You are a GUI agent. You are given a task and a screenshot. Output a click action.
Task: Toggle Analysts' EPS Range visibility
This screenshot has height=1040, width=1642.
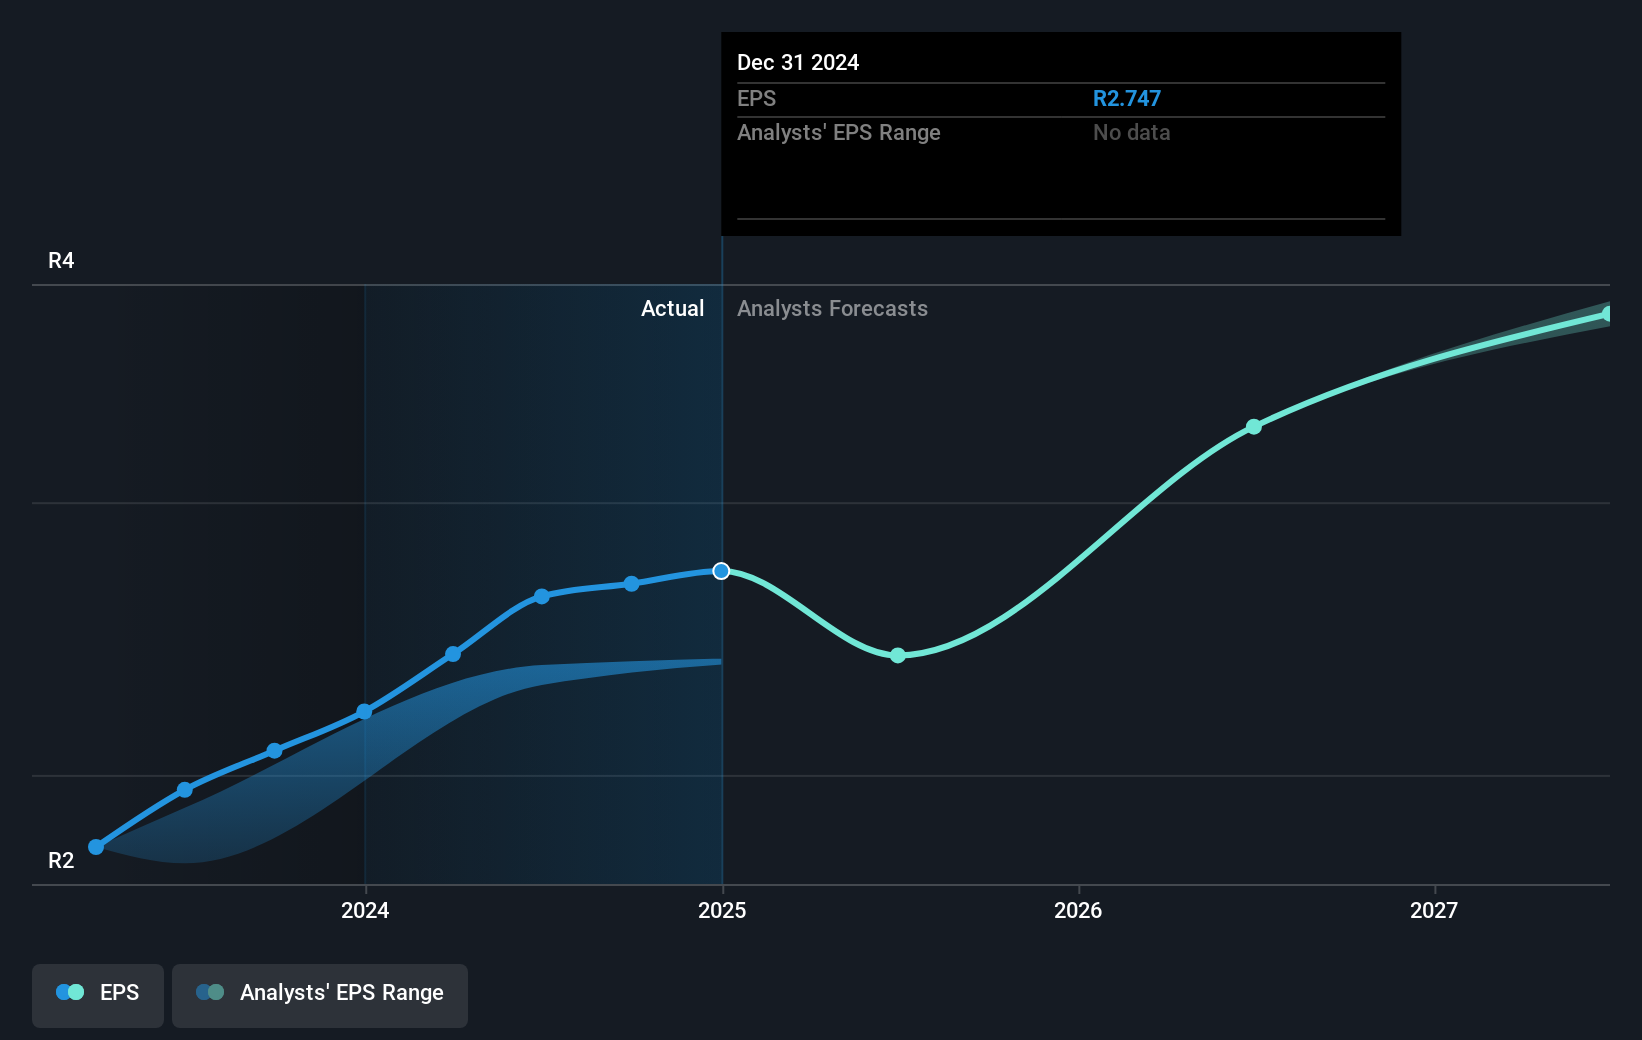pyautogui.click(x=320, y=995)
